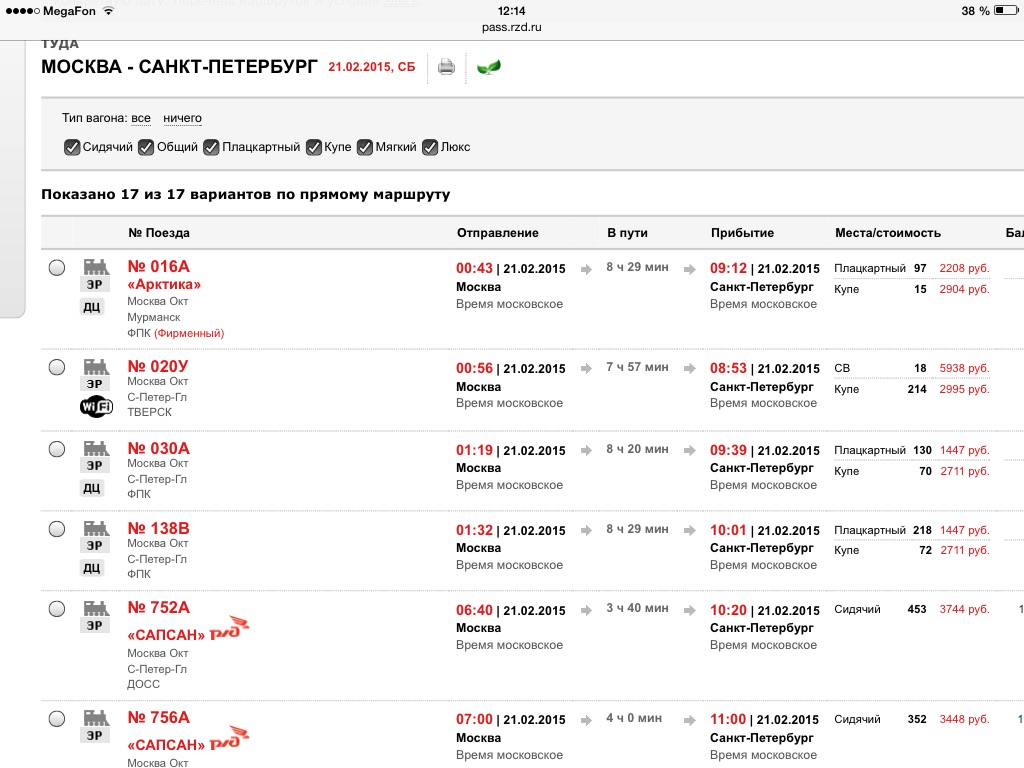Click the (Фирменный) label for train 016А
The width and height of the screenshot is (1024, 768).
click(x=189, y=334)
